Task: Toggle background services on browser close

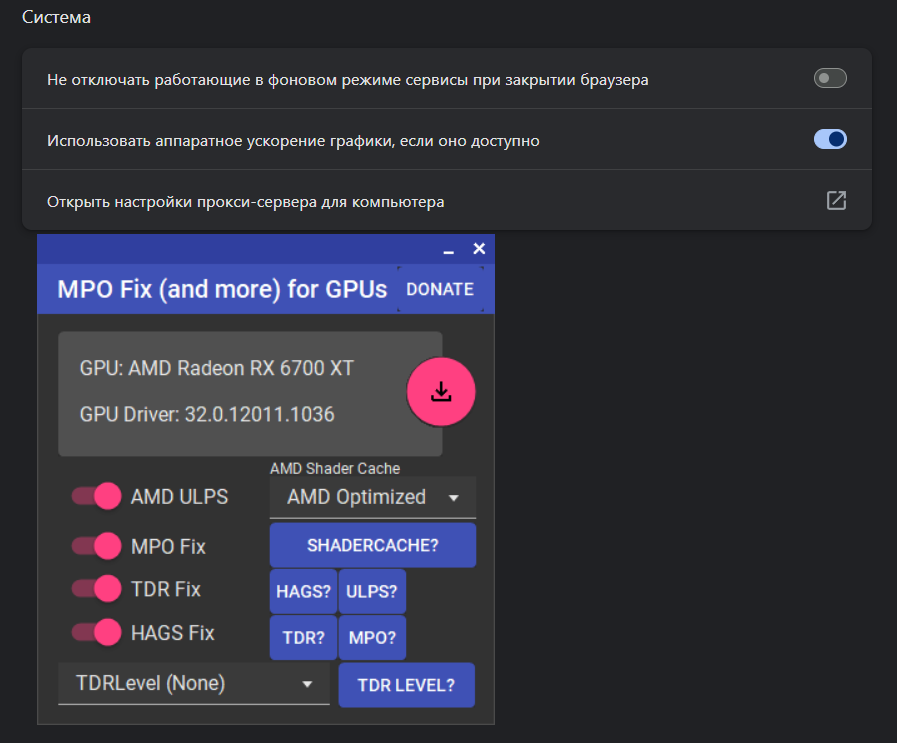Action: tap(830, 78)
